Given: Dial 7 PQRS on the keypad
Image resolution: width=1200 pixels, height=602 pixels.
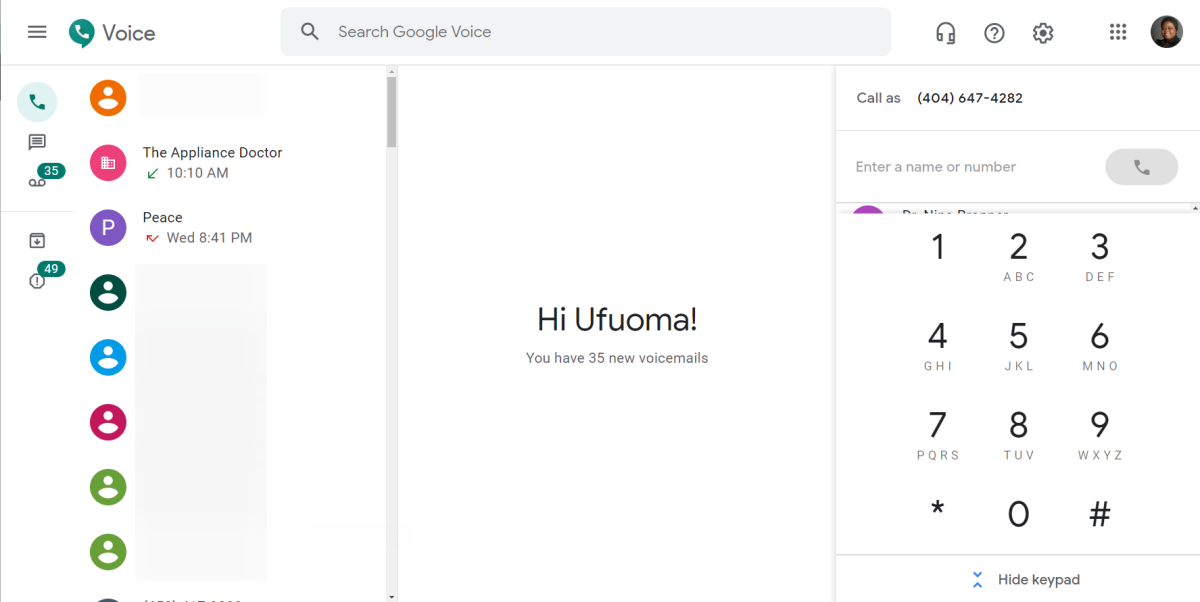Looking at the screenshot, I should click(x=938, y=434).
